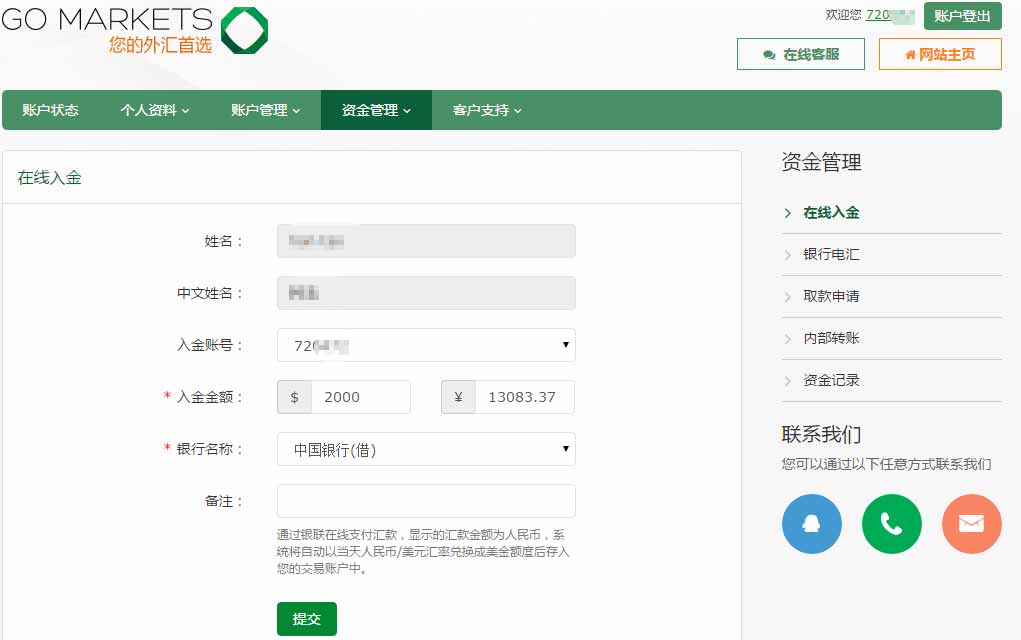The height and width of the screenshot is (640, 1021).
Task: Go to 网站主页 home page button
Action: click(x=940, y=54)
